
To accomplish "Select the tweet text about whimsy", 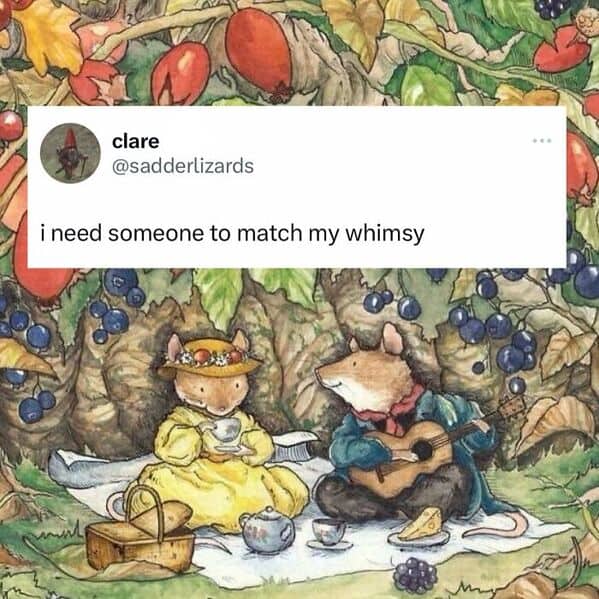I will coord(233,233).
